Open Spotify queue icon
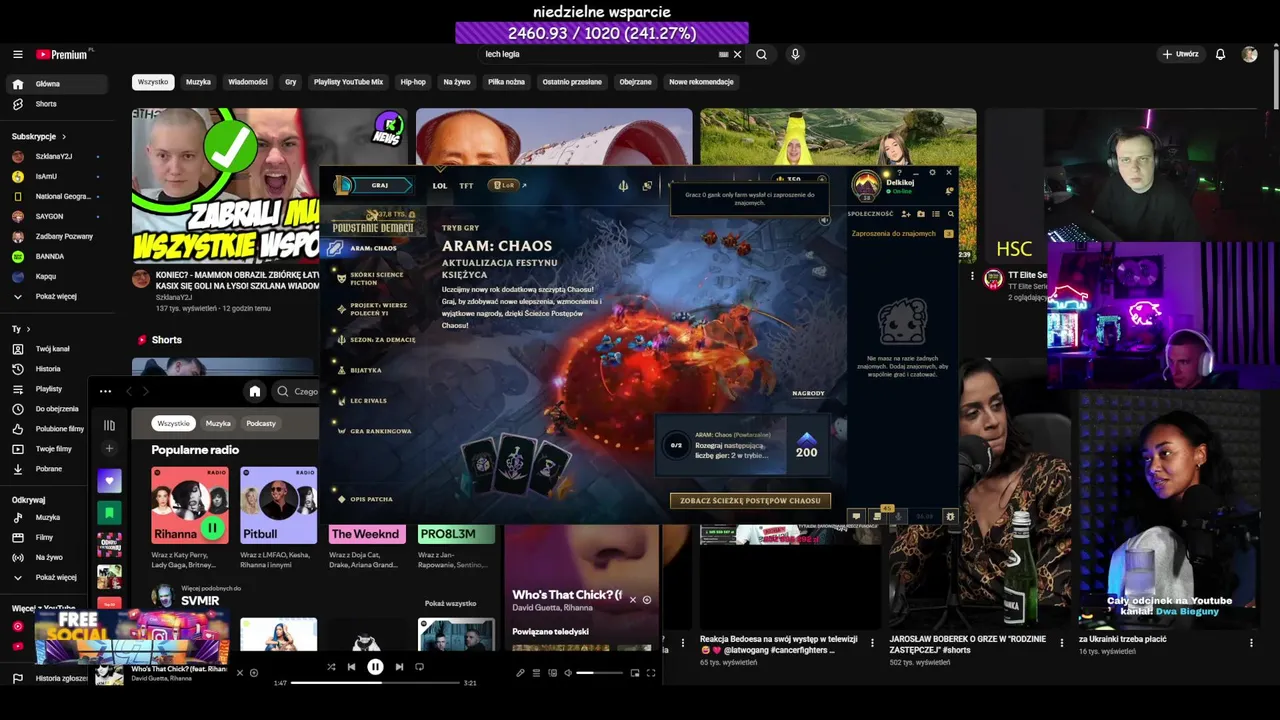 pyautogui.click(x=536, y=673)
